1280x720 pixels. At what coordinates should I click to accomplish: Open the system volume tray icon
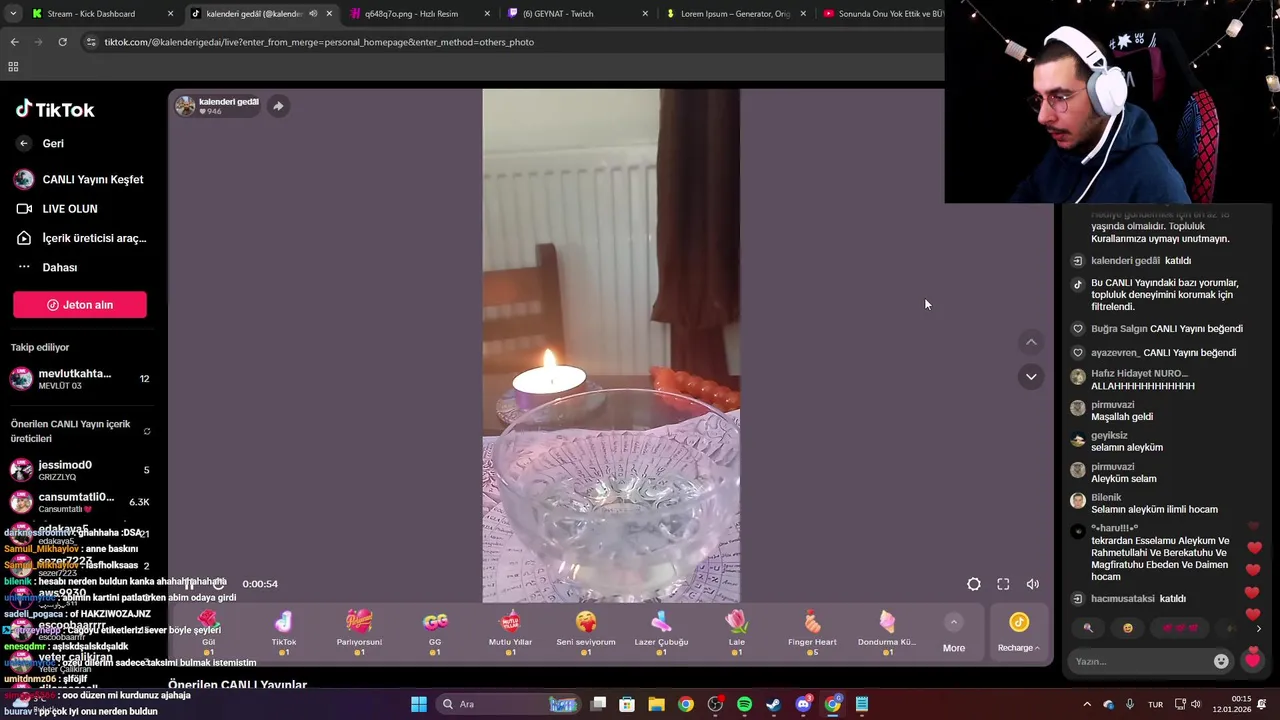click(x=1195, y=704)
